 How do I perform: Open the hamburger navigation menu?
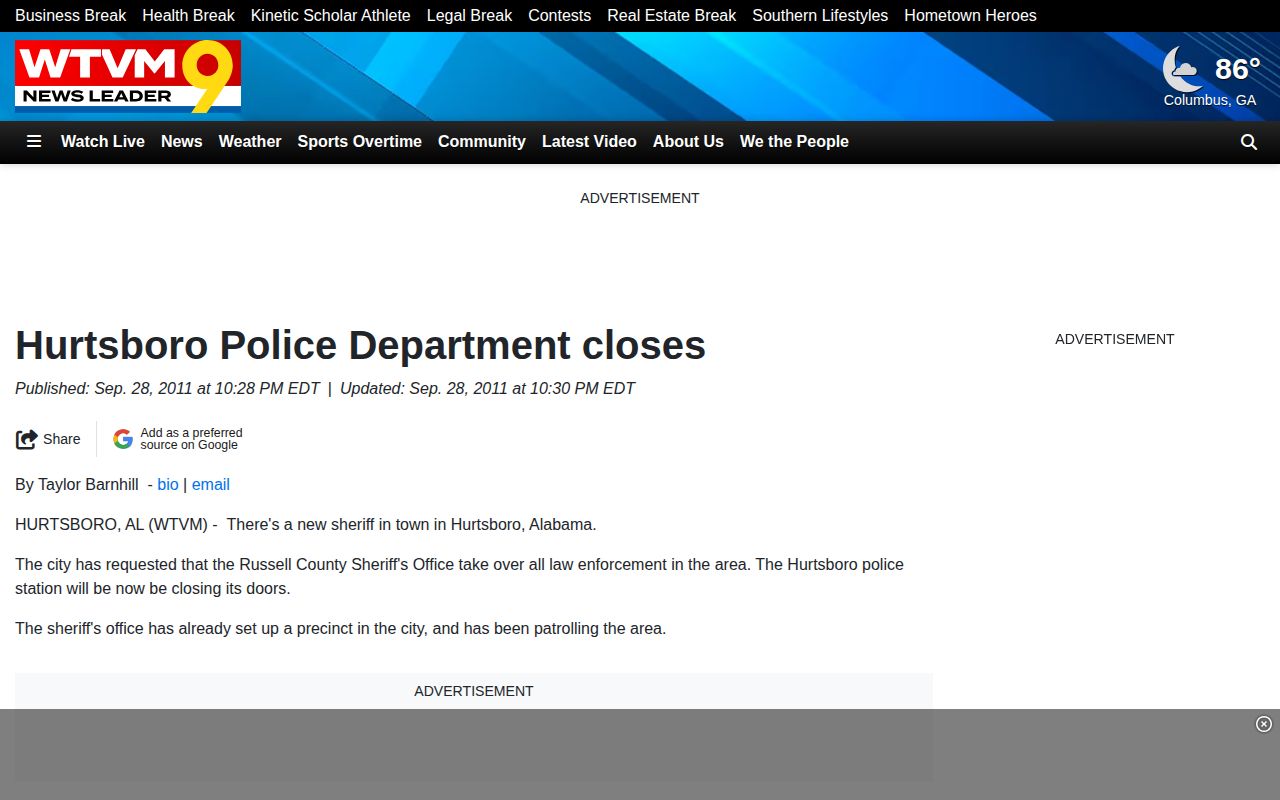pyautogui.click(x=34, y=142)
